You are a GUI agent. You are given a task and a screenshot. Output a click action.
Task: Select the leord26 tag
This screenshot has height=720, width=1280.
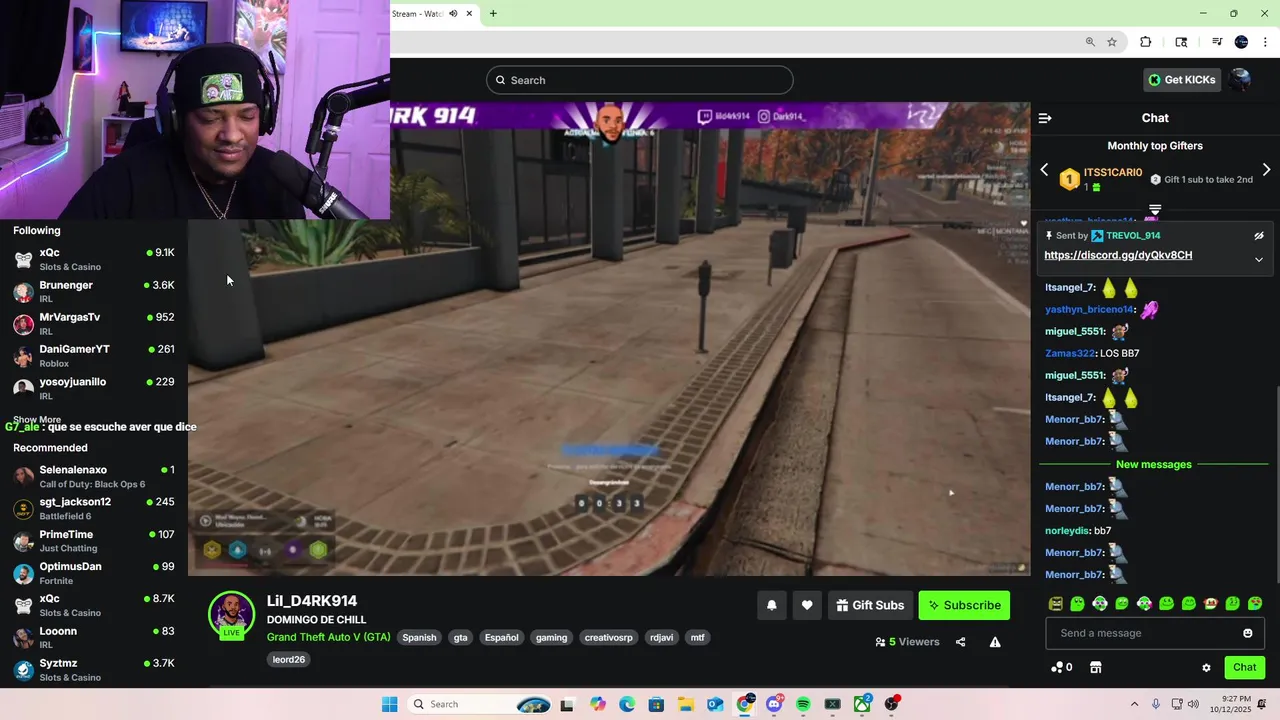click(289, 659)
